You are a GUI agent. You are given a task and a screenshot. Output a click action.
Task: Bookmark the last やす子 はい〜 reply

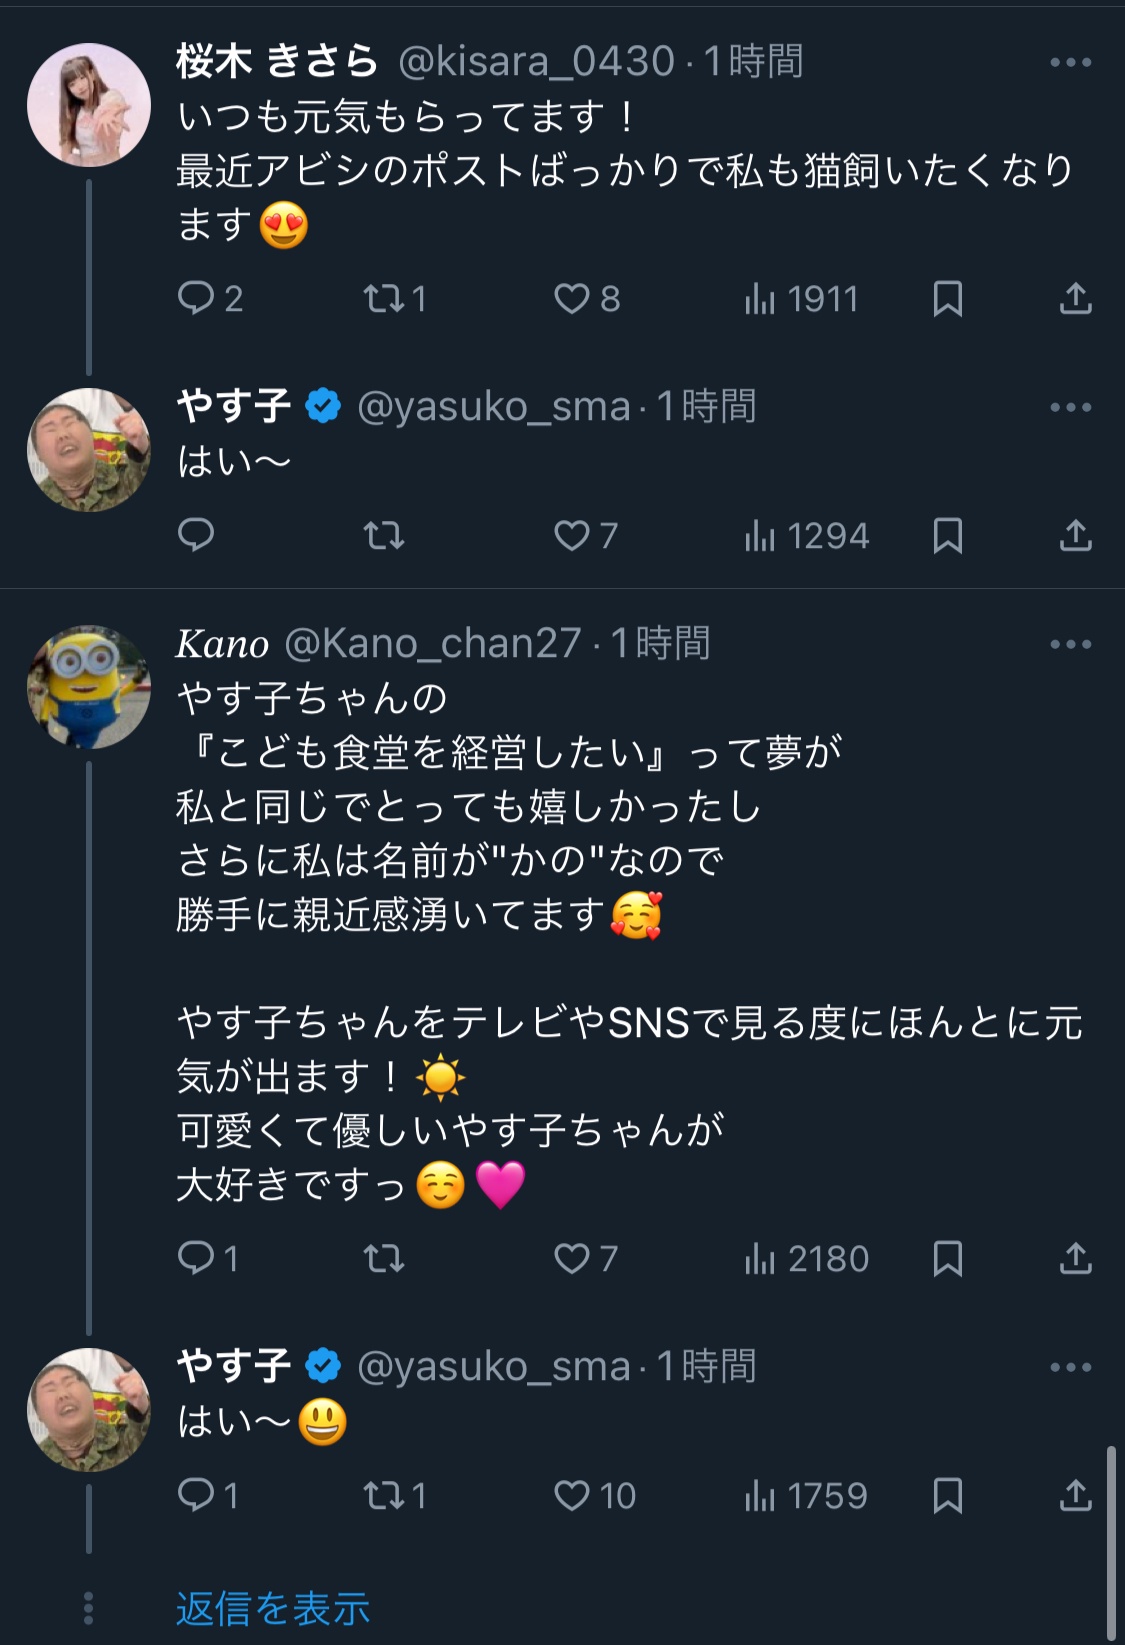point(947,1495)
